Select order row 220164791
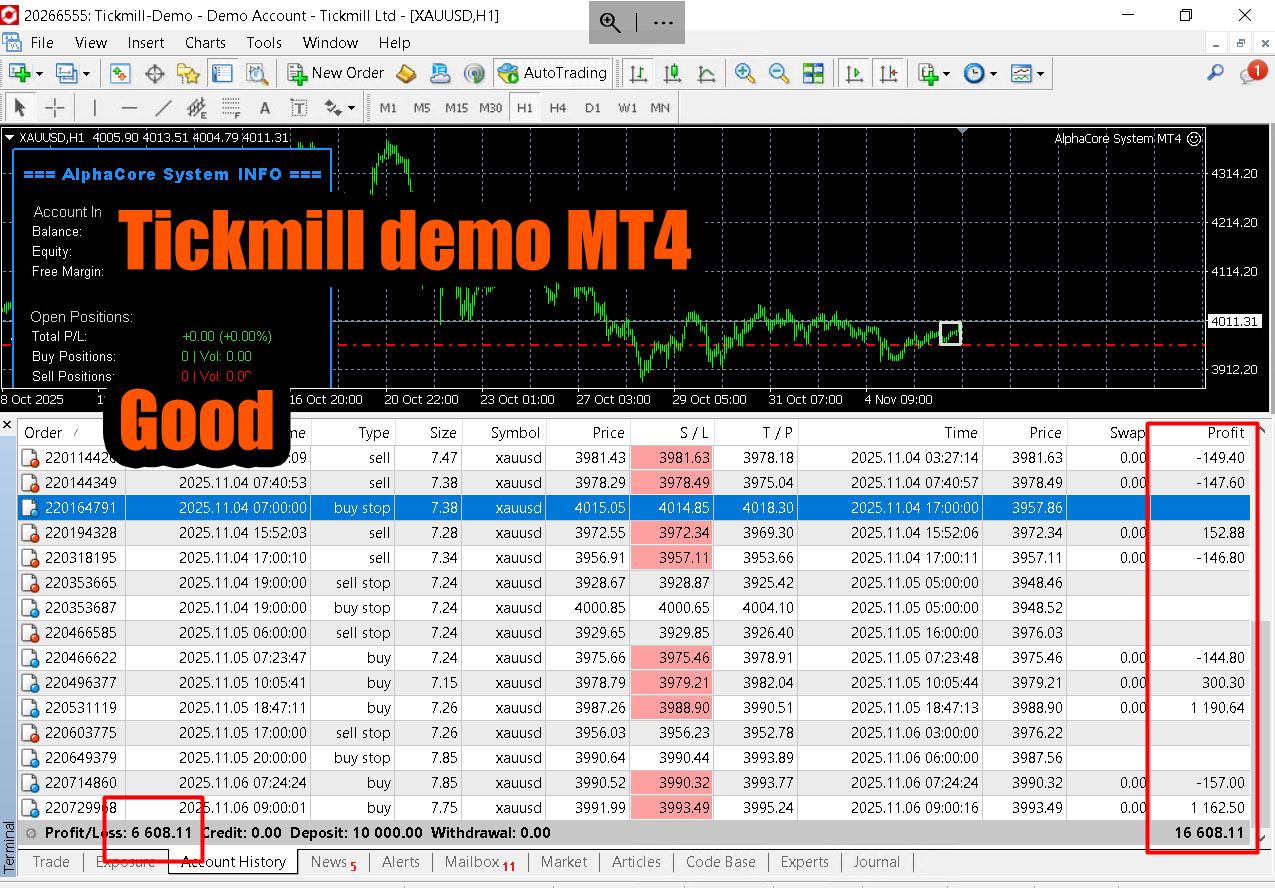Screen dimensions: 1275x888 pyautogui.click(x=634, y=508)
